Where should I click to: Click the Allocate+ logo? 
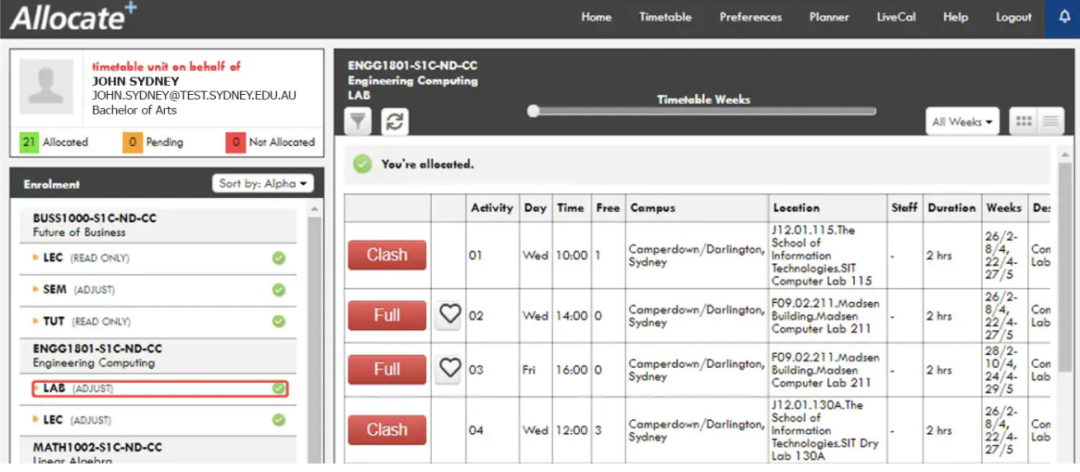[74, 17]
